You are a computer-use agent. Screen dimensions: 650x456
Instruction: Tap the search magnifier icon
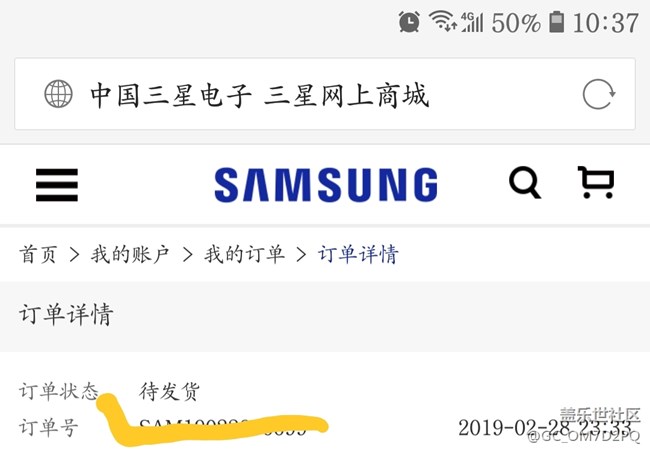[525, 182]
